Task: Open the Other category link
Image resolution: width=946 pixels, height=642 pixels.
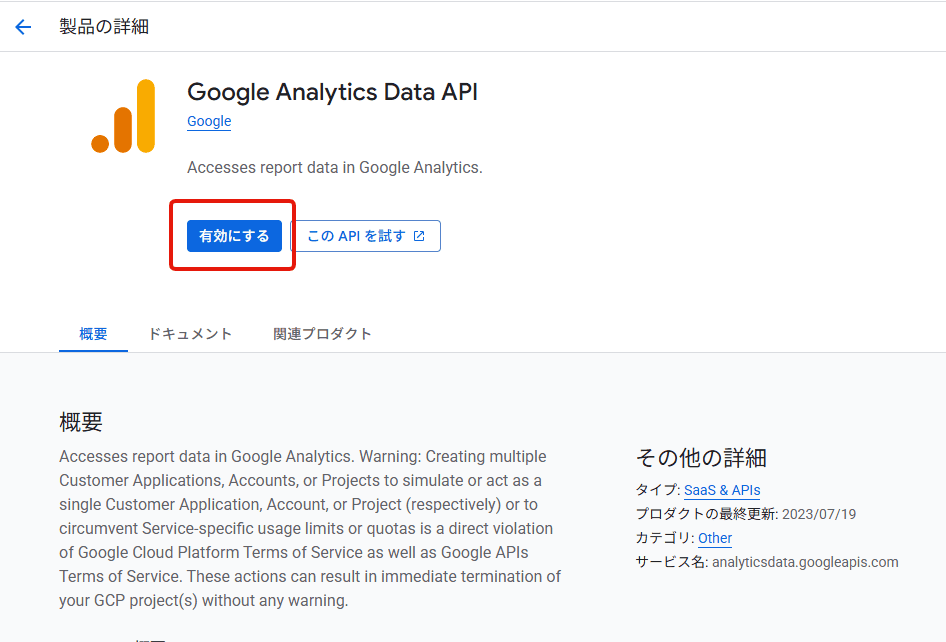Action: click(x=715, y=538)
